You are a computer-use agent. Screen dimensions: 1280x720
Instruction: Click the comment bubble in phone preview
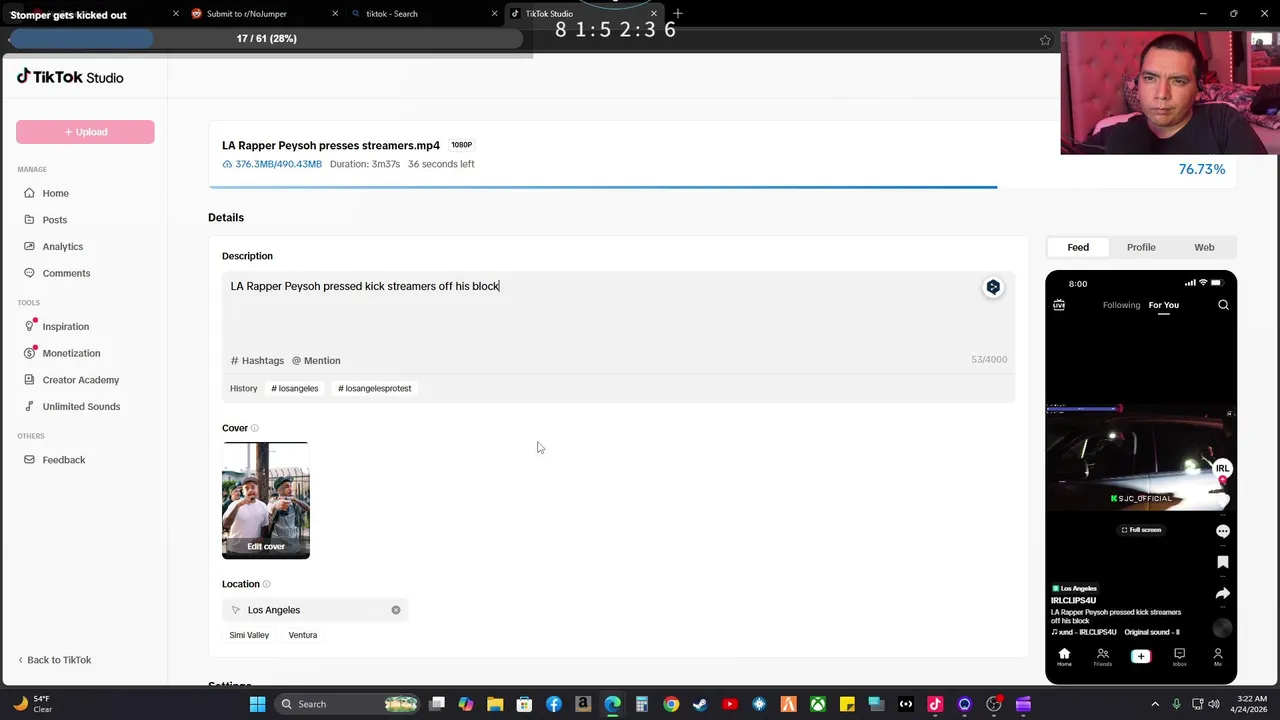coord(1223,531)
